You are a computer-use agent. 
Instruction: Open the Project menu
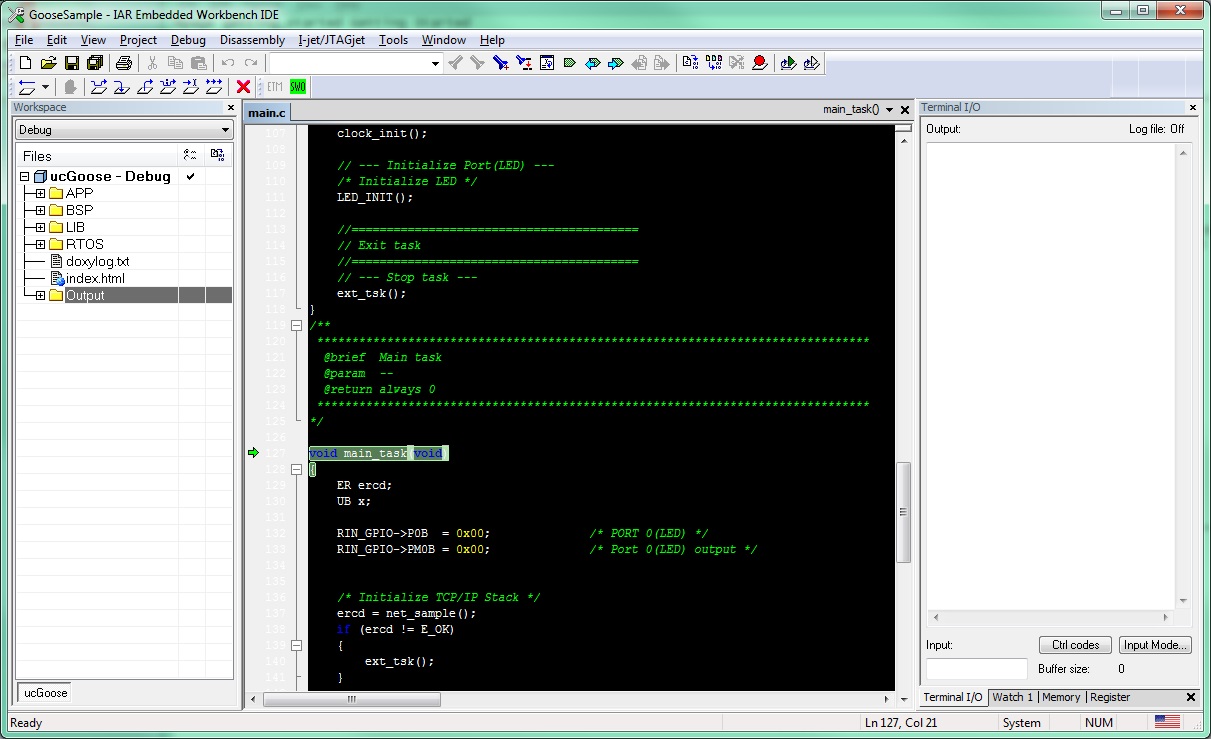138,40
